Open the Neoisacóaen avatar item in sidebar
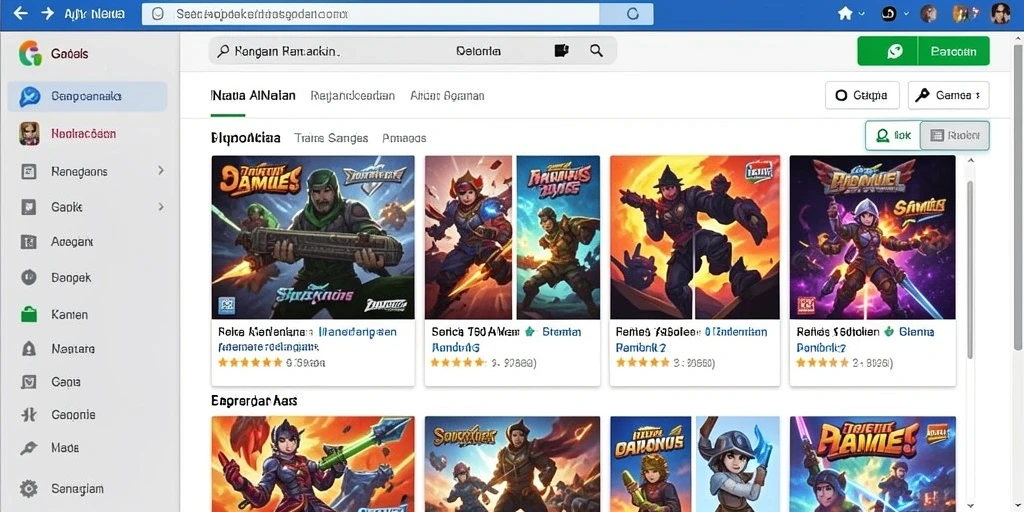Image resolution: width=1024 pixels, height=512 pixels. 29,133
